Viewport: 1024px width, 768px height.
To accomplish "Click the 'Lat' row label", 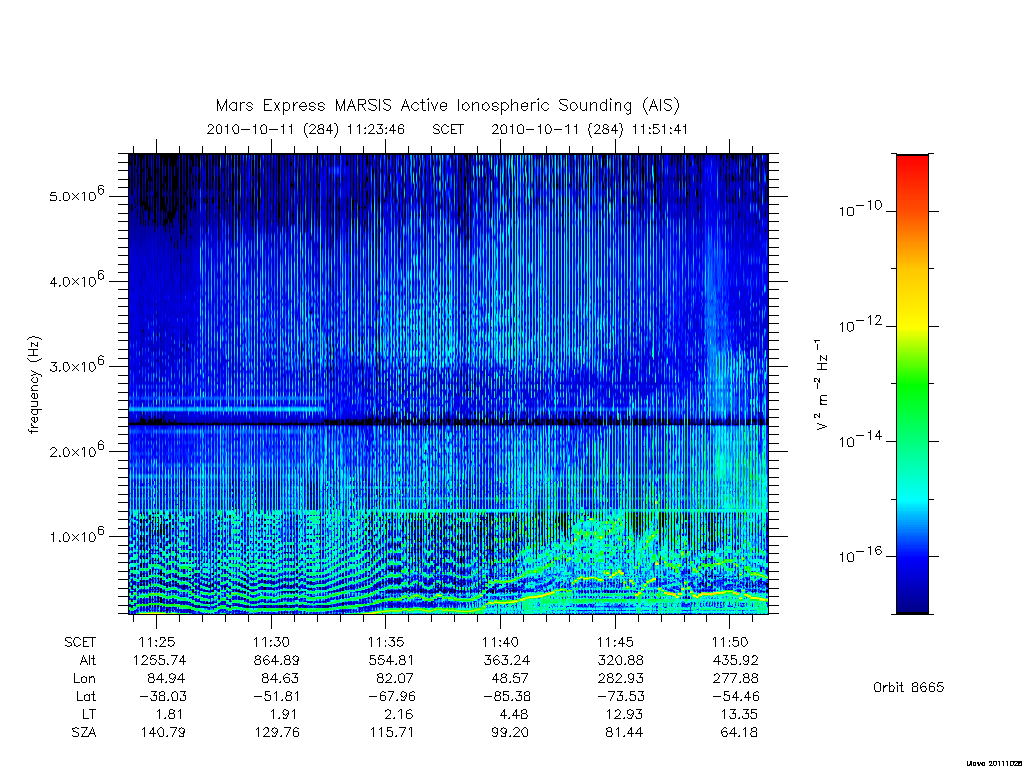I will click(x=86, y=696).
